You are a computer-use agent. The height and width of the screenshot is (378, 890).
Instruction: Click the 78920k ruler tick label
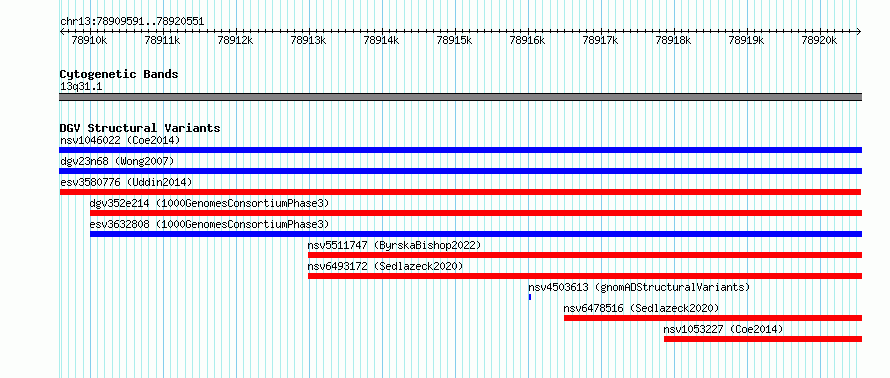820,40
